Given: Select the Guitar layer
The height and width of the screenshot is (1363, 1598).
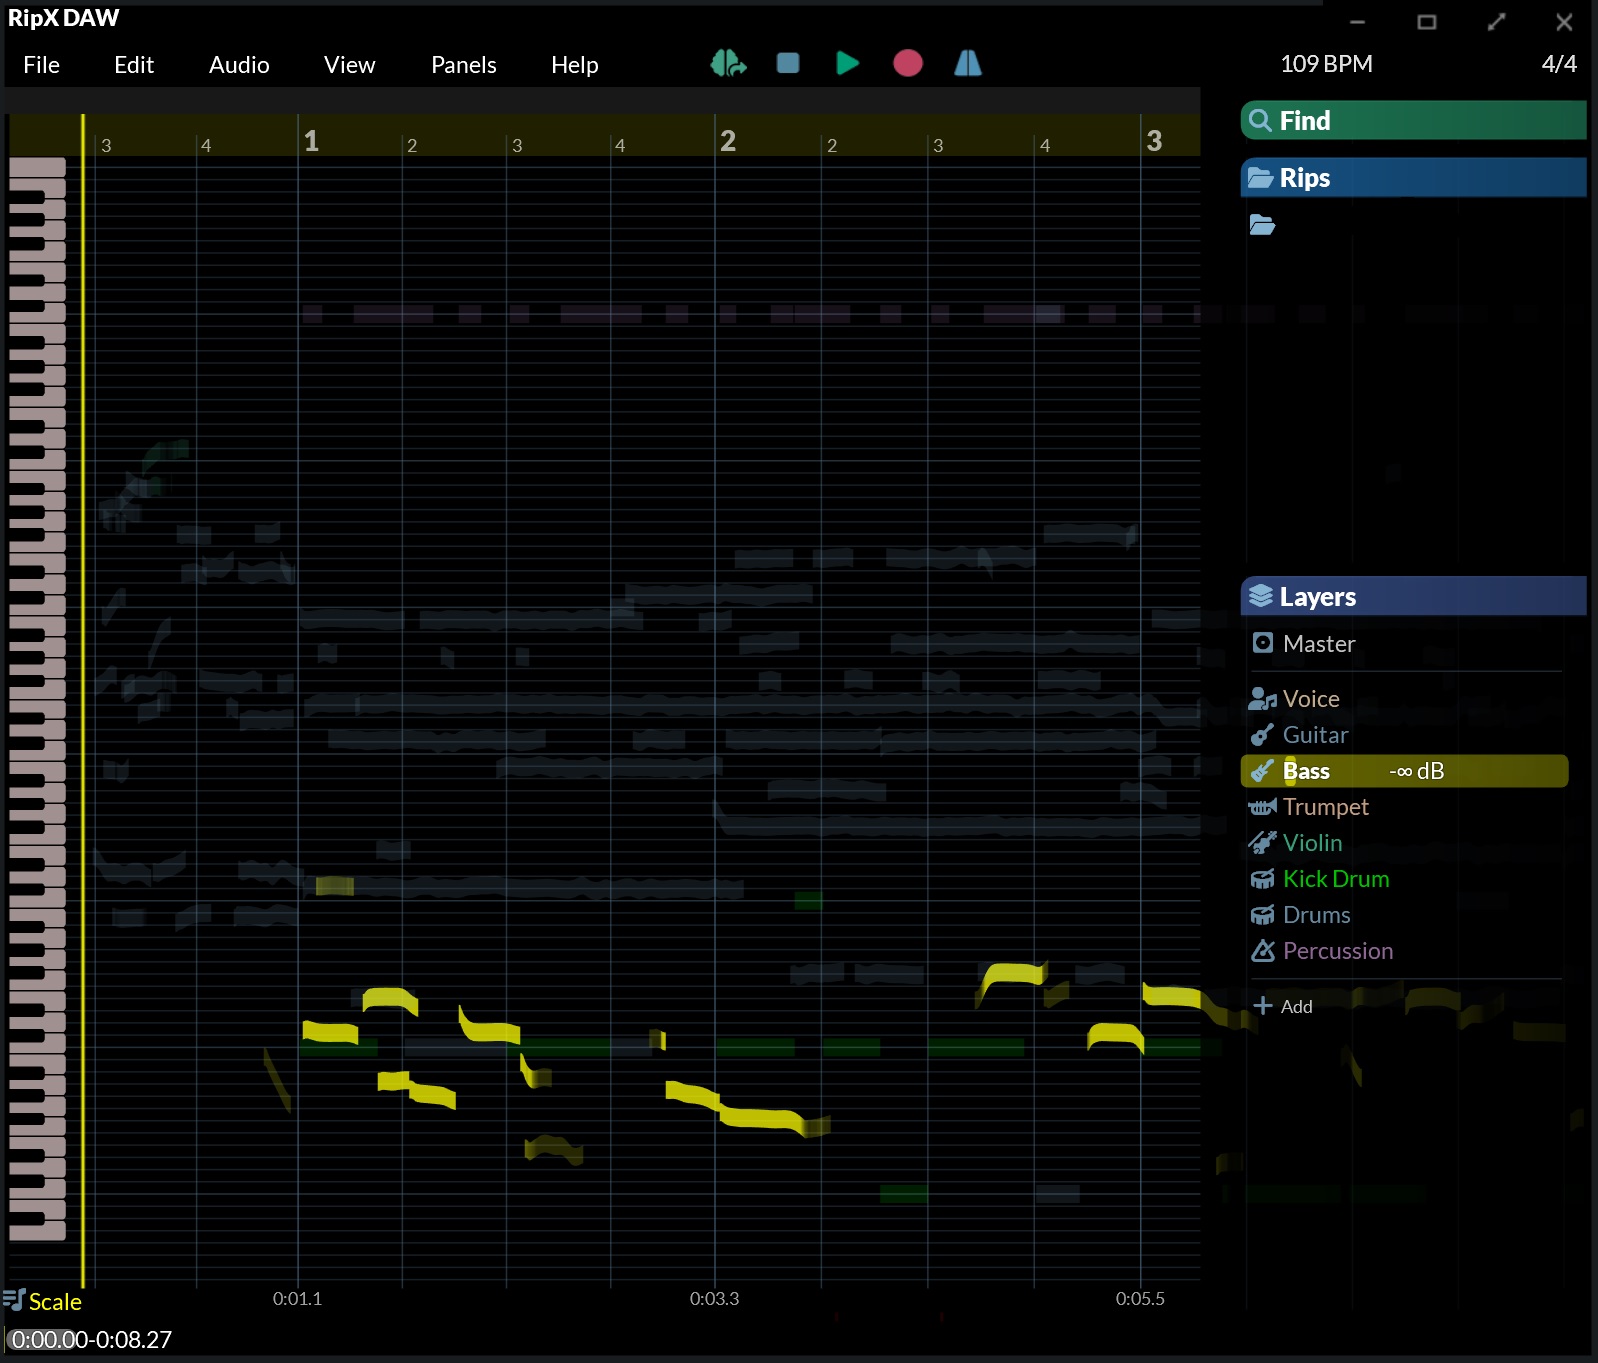Looking at the screenshot, I should tap(1315, 735).
